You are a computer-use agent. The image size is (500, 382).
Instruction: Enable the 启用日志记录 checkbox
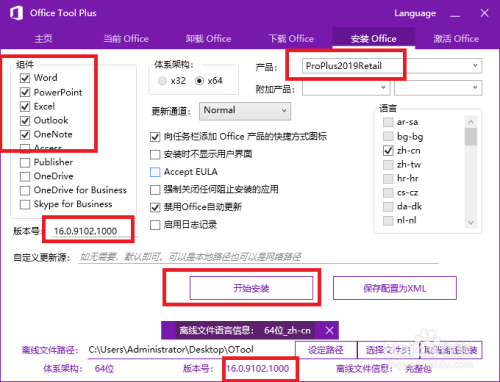point(155,225)
